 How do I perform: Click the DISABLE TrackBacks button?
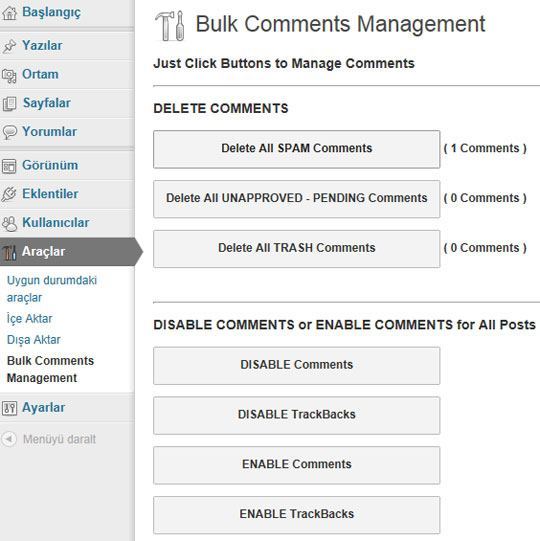(x=297, y=415)
